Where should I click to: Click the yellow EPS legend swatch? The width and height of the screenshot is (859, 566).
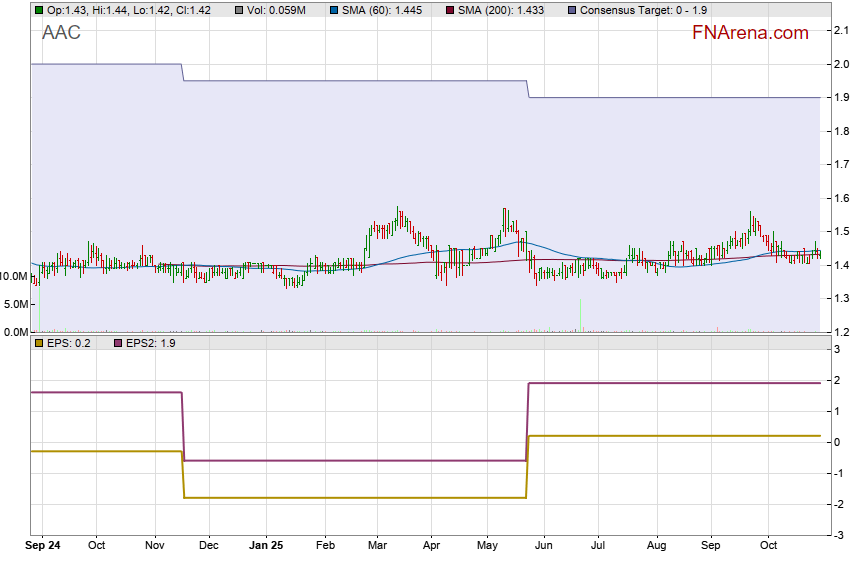tap(39, 343)
